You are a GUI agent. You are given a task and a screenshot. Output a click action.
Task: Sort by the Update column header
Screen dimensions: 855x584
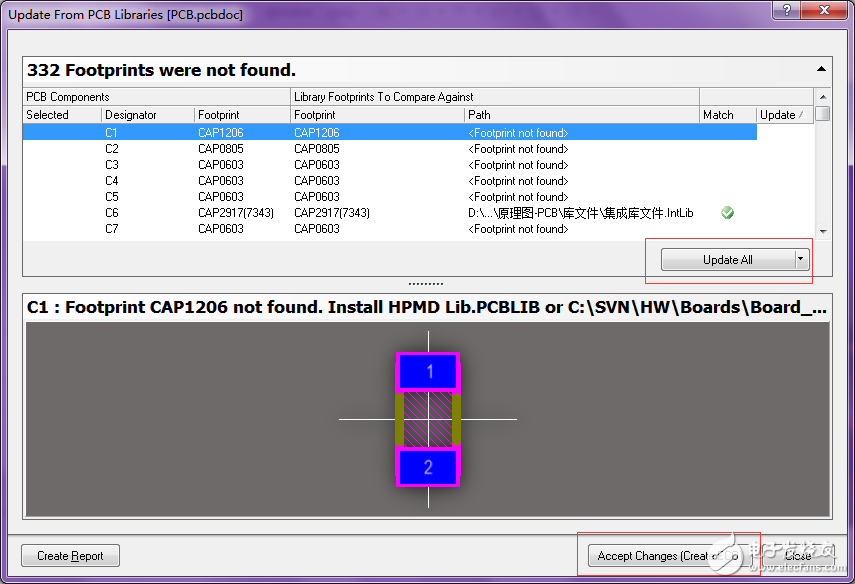point(783,115)
